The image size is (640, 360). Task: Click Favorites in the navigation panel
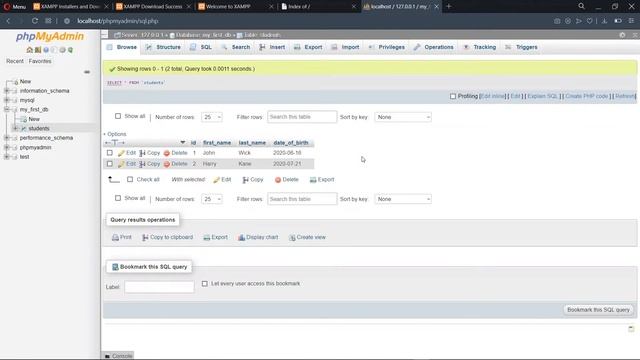coord(40,61)
